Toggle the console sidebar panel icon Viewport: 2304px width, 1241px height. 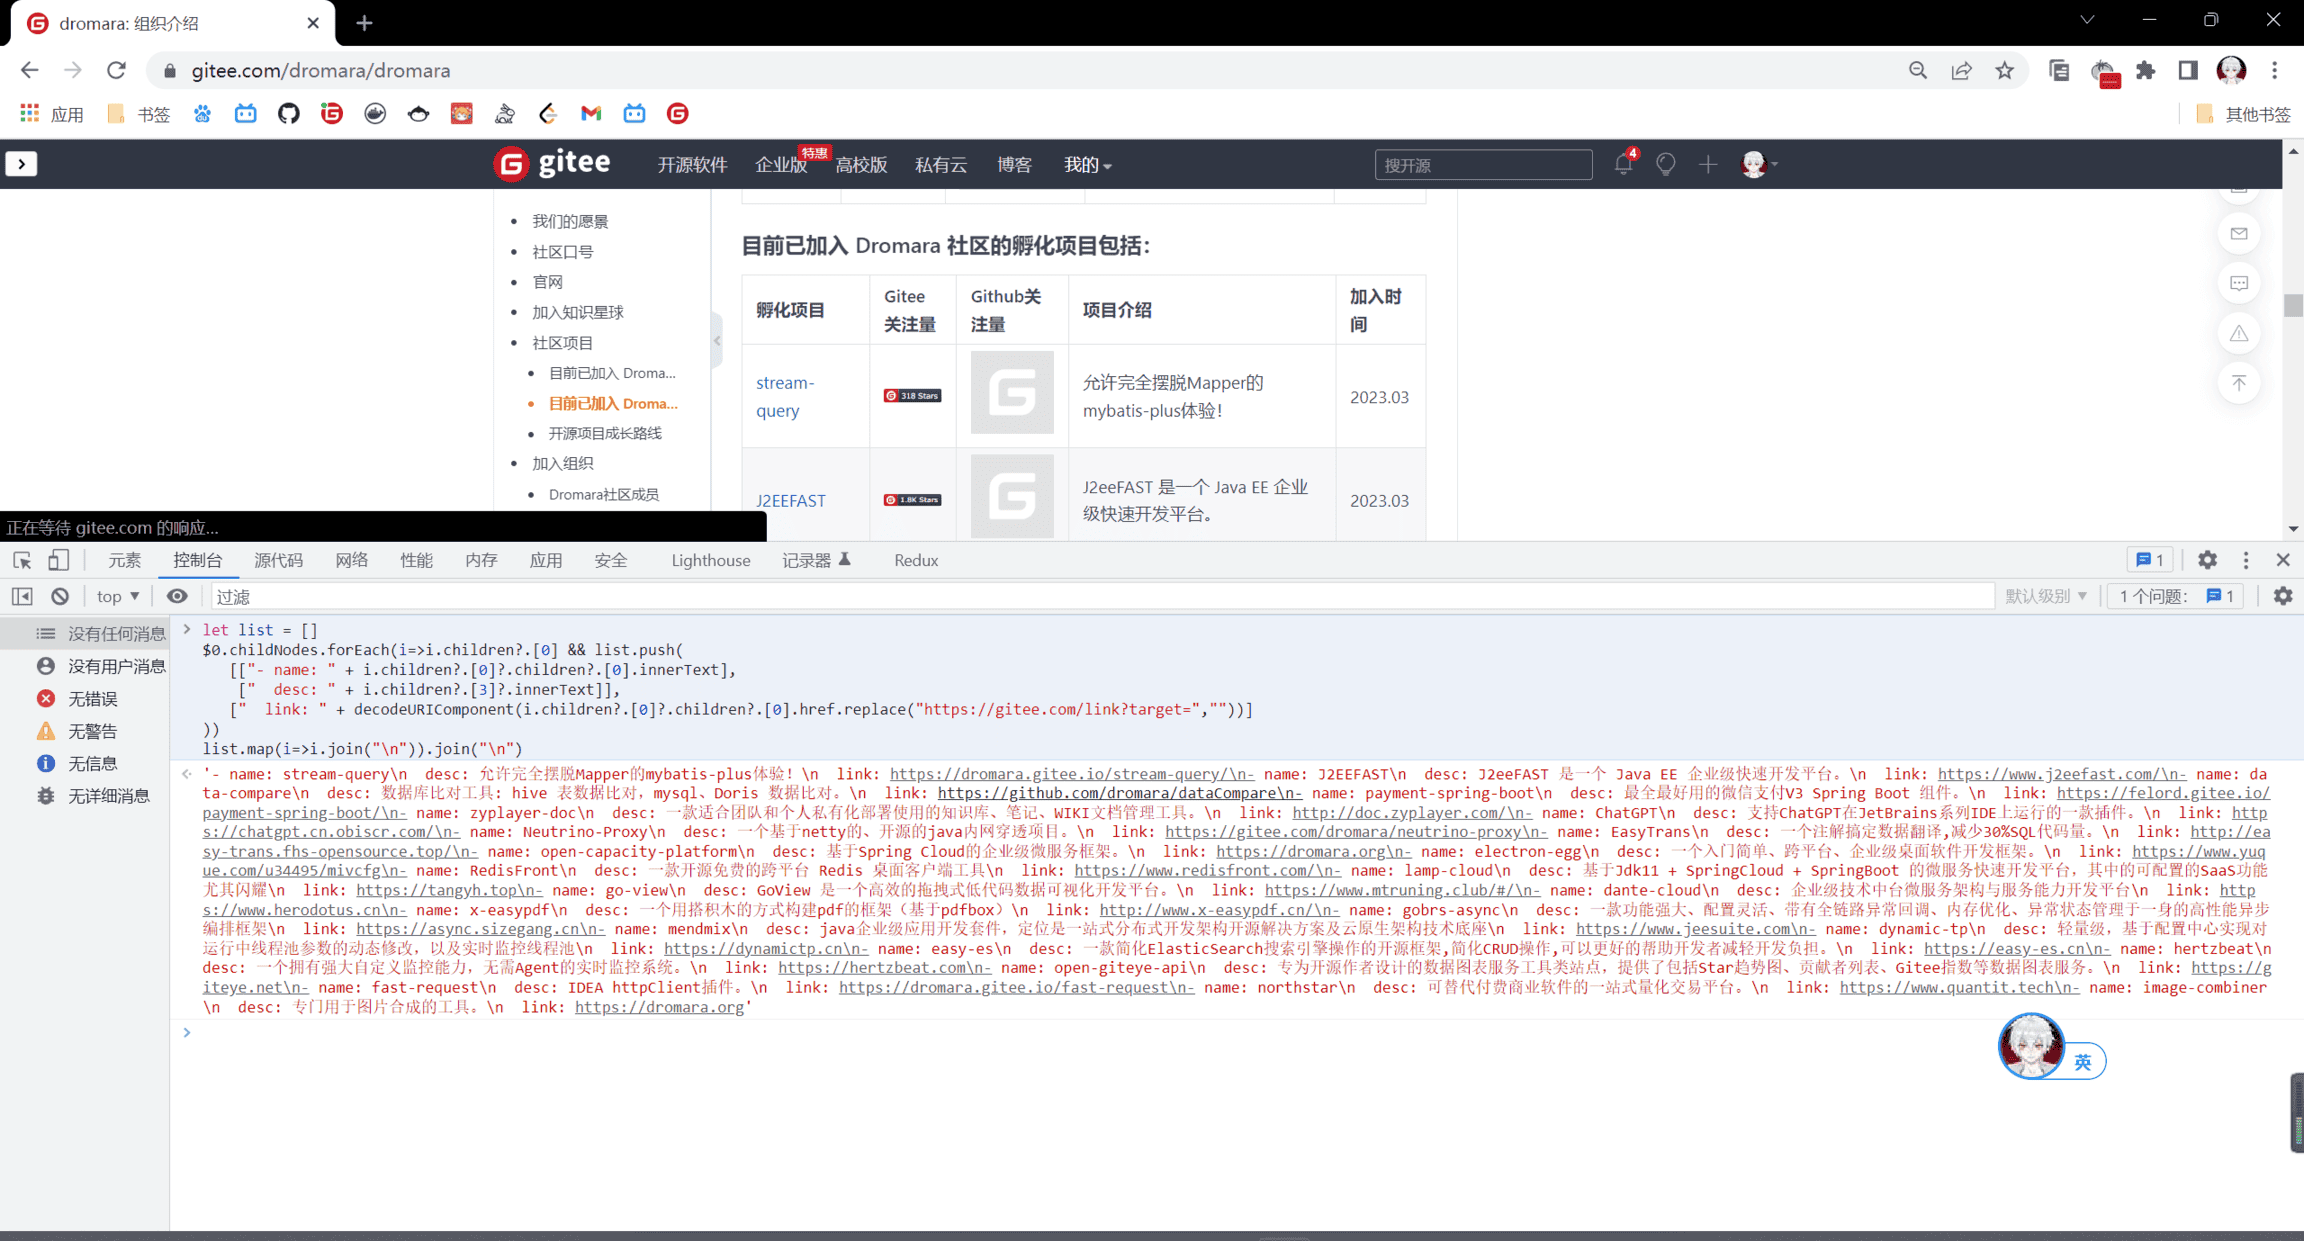(22, 596)
